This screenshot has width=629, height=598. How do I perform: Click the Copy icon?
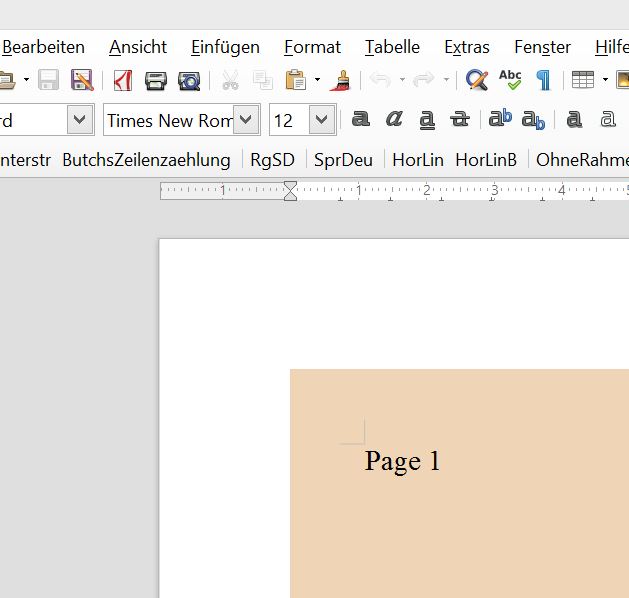pos(263,80)
